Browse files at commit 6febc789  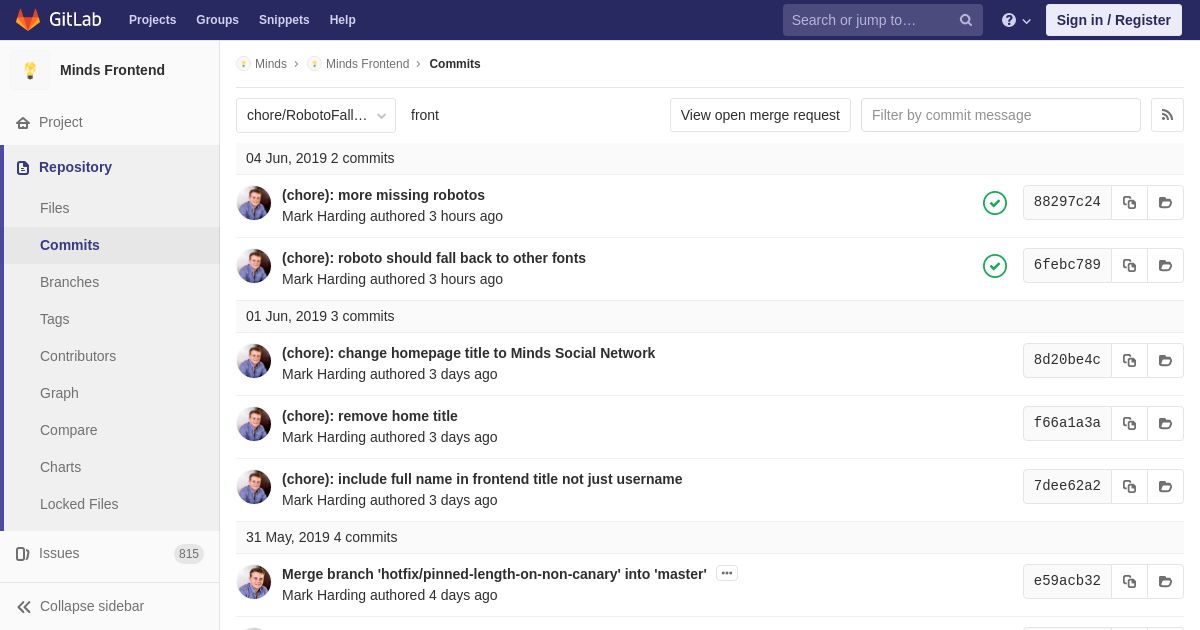[x=1165, y=265]
